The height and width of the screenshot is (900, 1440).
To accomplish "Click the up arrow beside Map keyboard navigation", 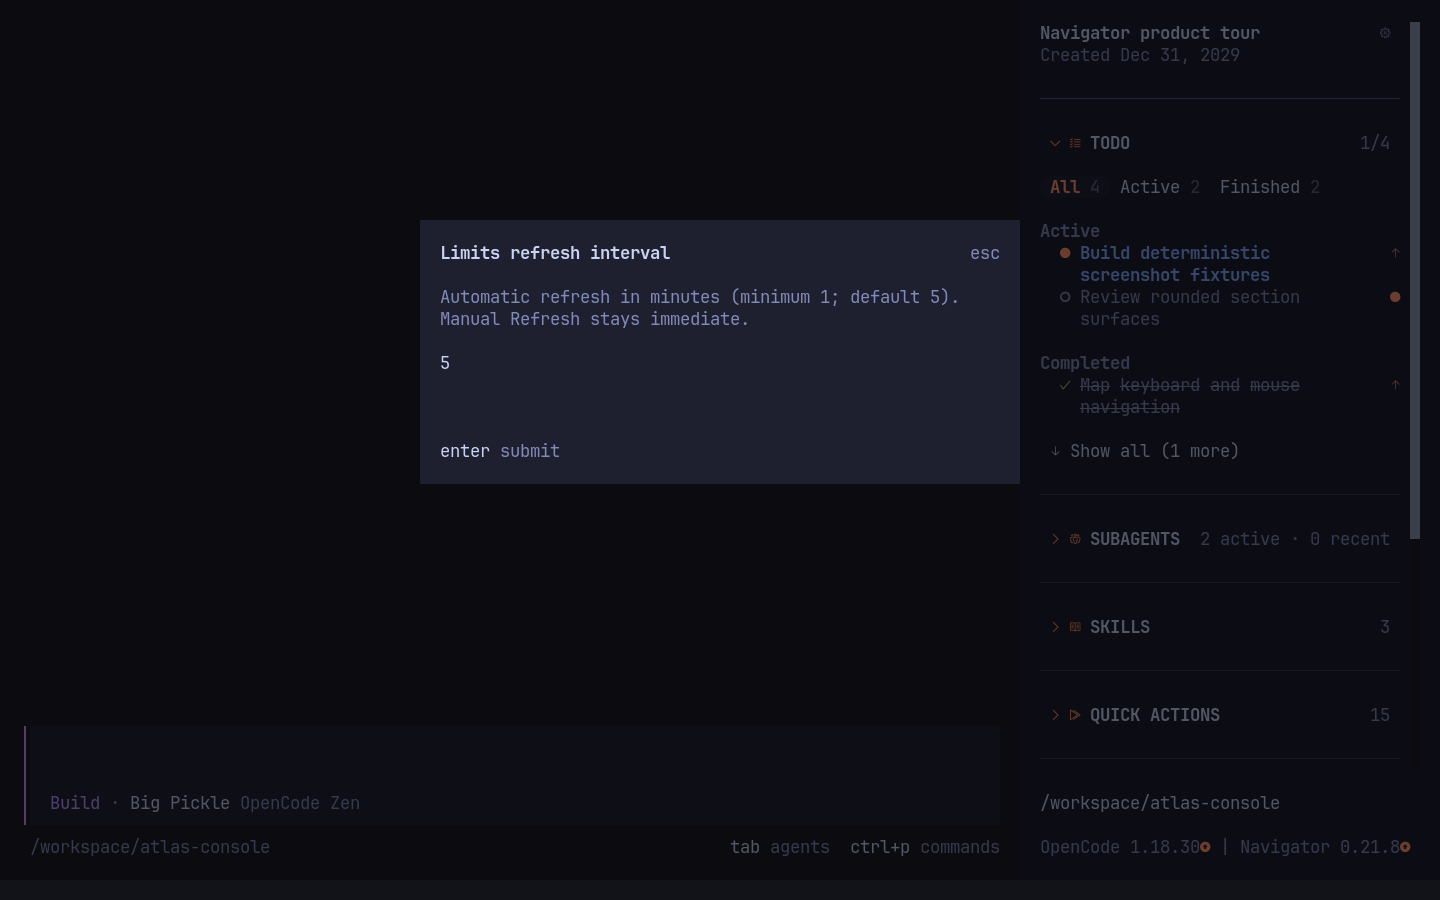I will (1395, 385).
